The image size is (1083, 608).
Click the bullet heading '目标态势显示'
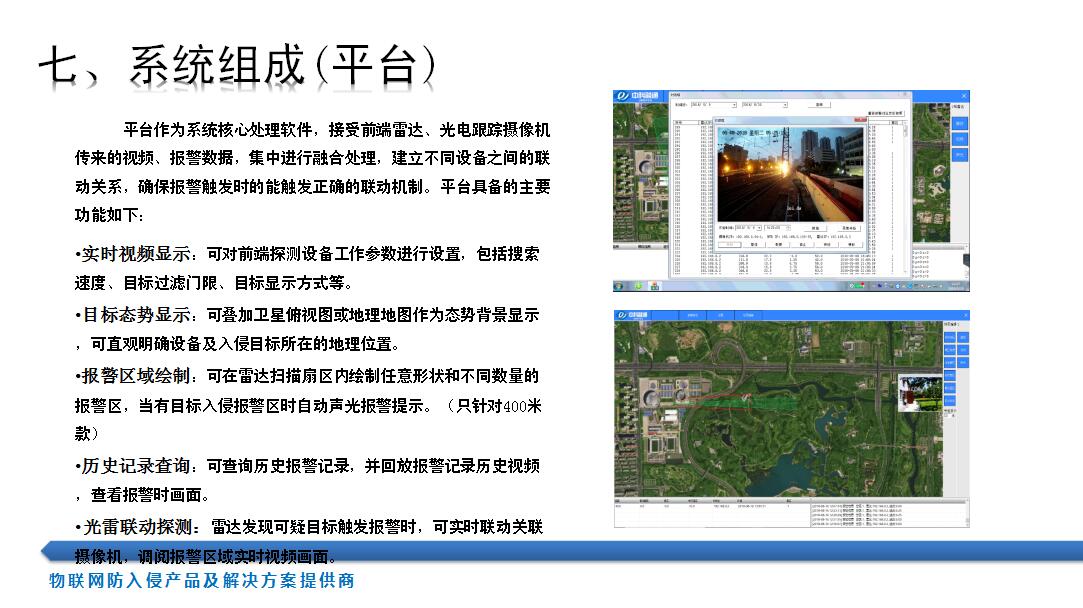136,315
